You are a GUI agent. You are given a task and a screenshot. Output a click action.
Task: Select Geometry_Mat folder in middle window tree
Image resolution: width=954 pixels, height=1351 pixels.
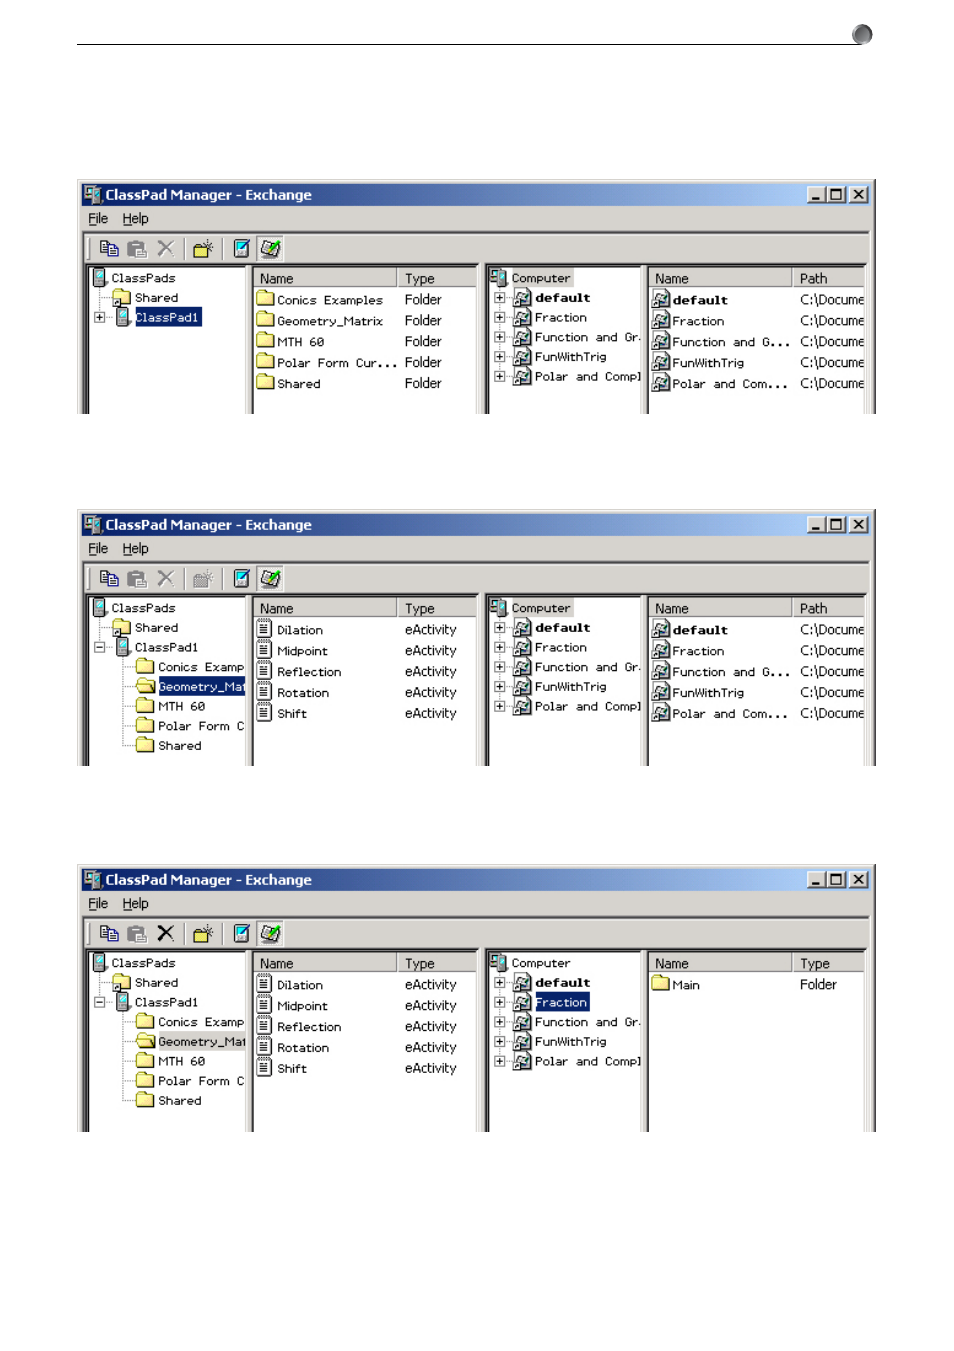tap(201, 686)
